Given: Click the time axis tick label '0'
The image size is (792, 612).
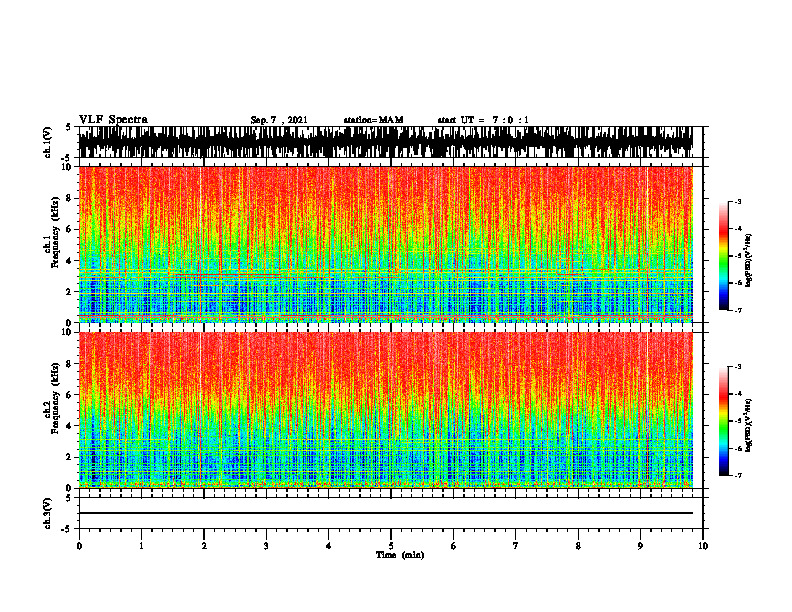Looking at the screenshot, I should [x=79, y=546].
